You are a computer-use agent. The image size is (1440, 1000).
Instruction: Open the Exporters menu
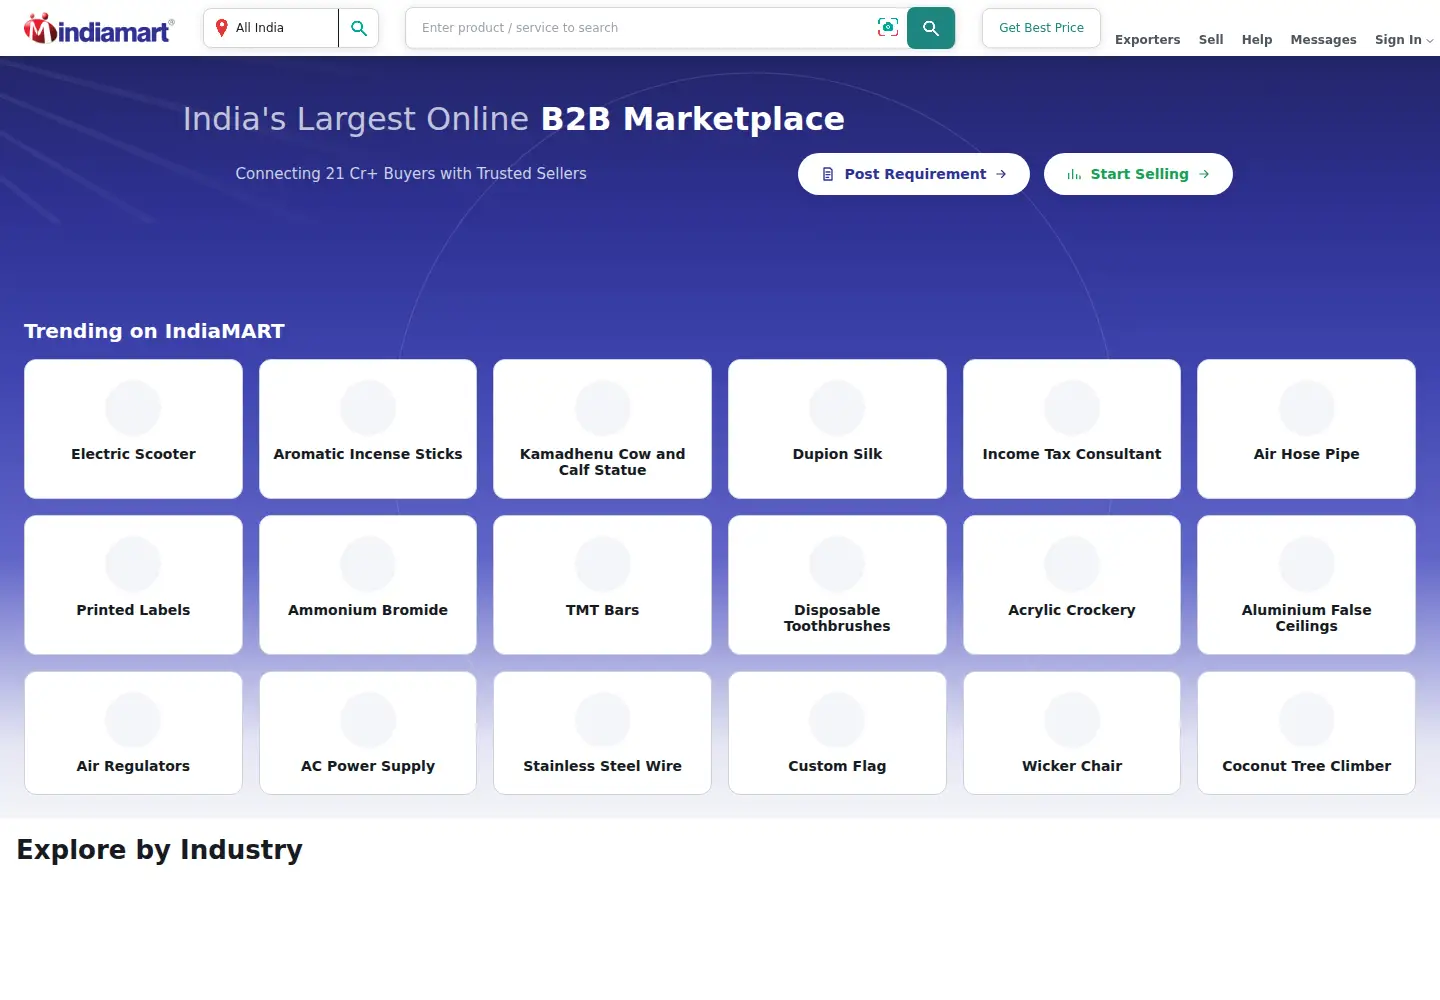tap(1147, 40)
